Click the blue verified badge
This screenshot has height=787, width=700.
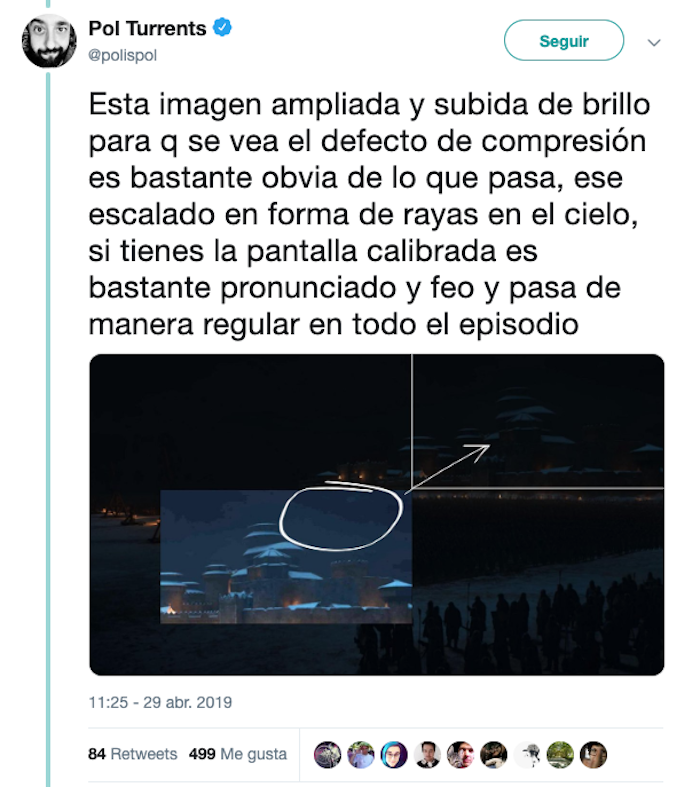pos(222,27)
